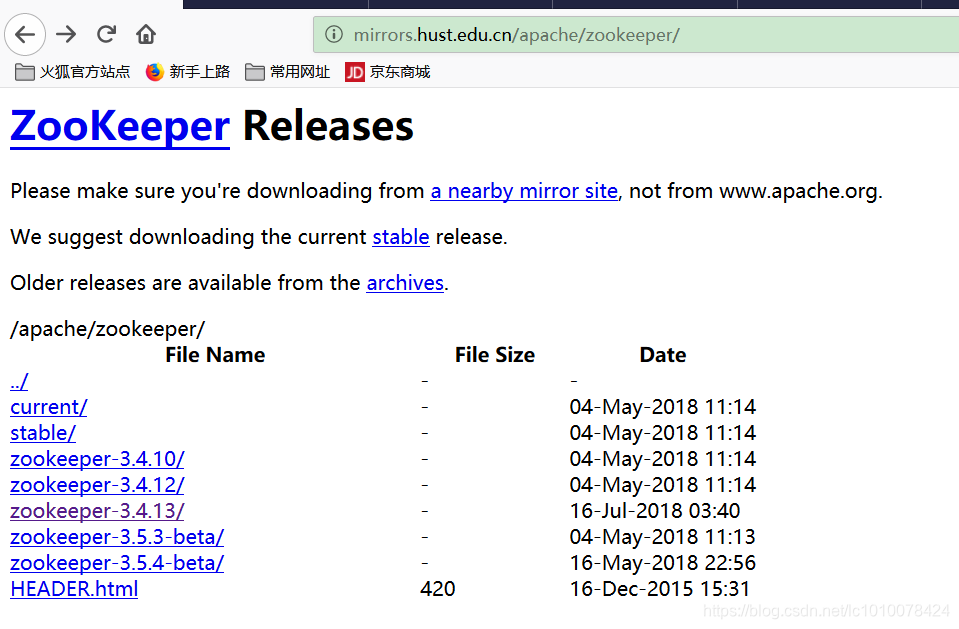The image size is (959, 629).
Task: Follow the 'a nearby mirror site' link
Action: [x=524, y=191]
